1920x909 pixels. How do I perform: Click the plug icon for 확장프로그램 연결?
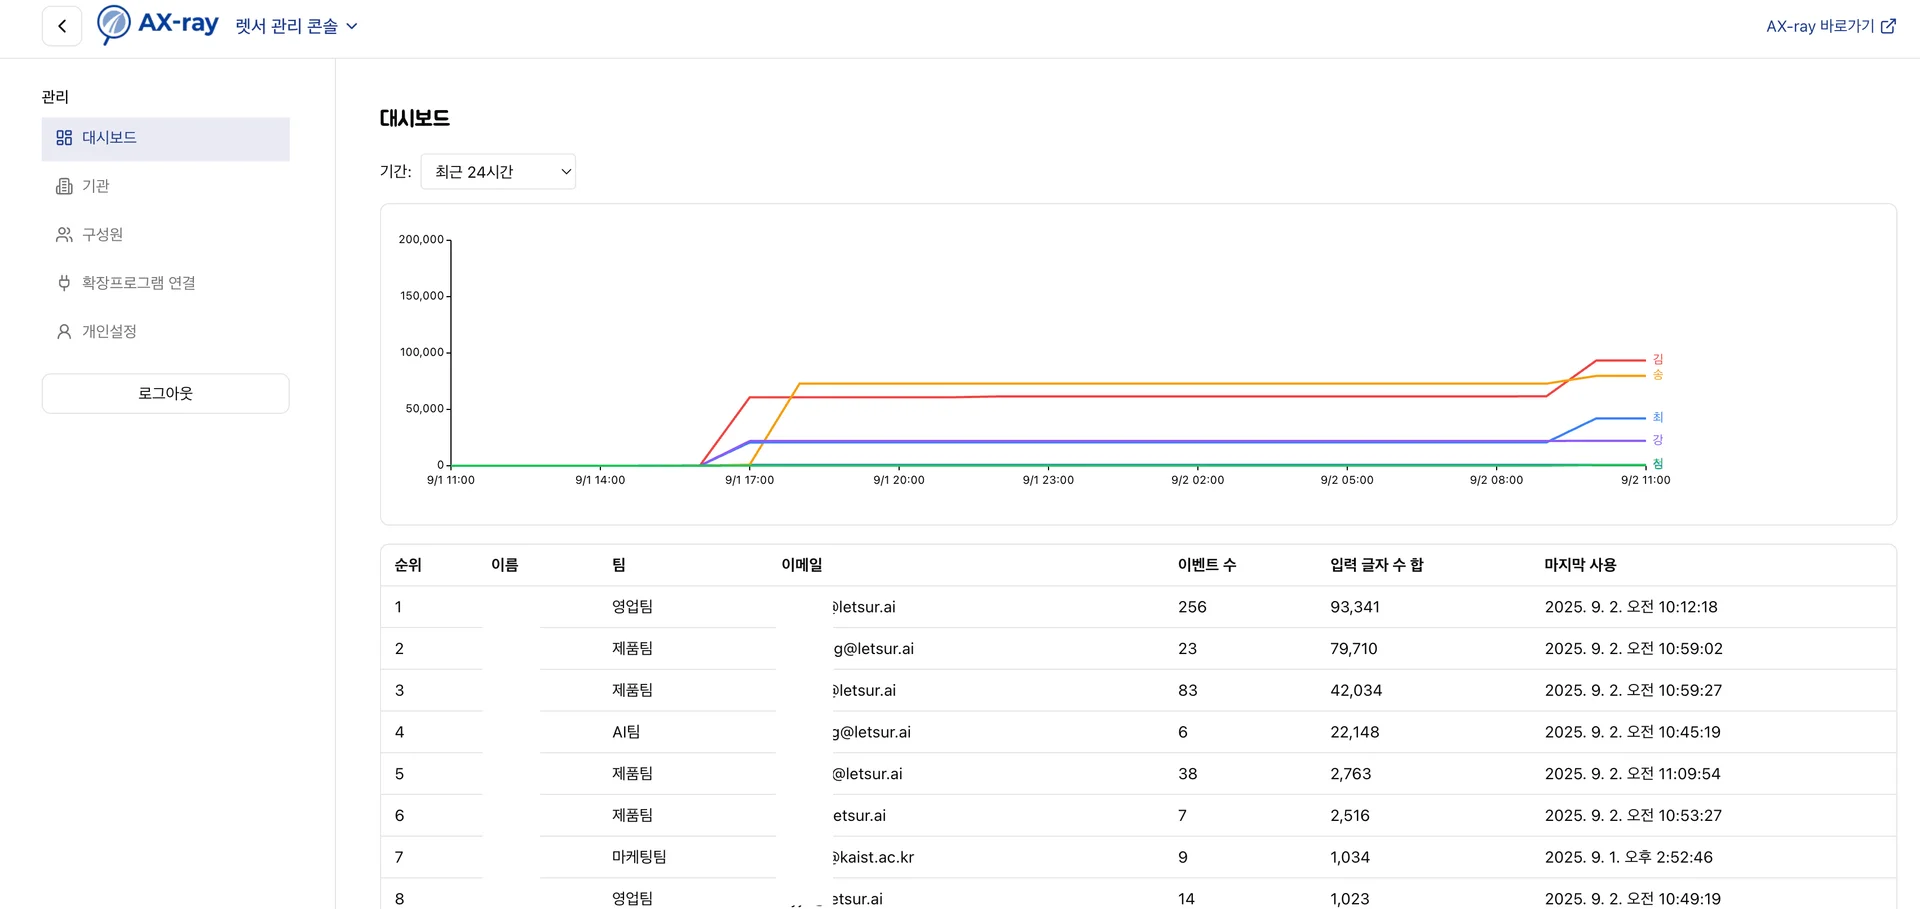click(x=64, y=283)
